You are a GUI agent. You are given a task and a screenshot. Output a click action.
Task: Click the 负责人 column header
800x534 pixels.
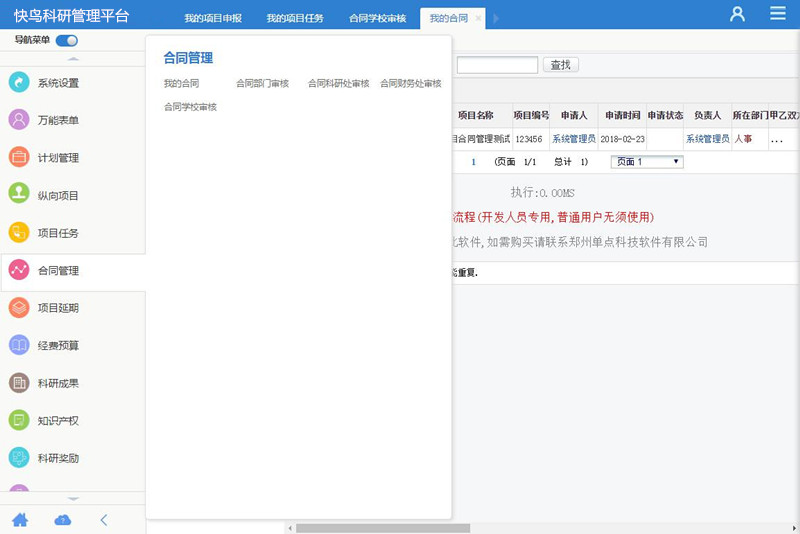tap(708, 115)
